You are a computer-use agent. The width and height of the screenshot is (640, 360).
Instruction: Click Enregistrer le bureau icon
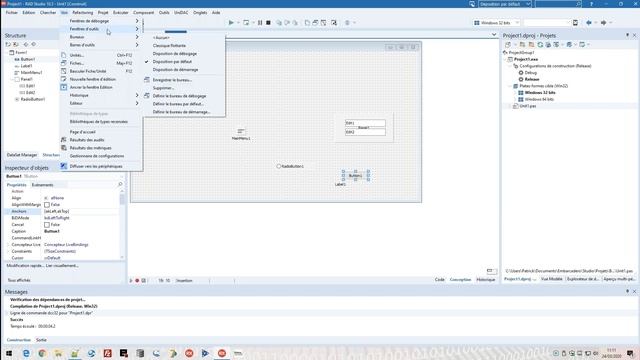[147, 80]
